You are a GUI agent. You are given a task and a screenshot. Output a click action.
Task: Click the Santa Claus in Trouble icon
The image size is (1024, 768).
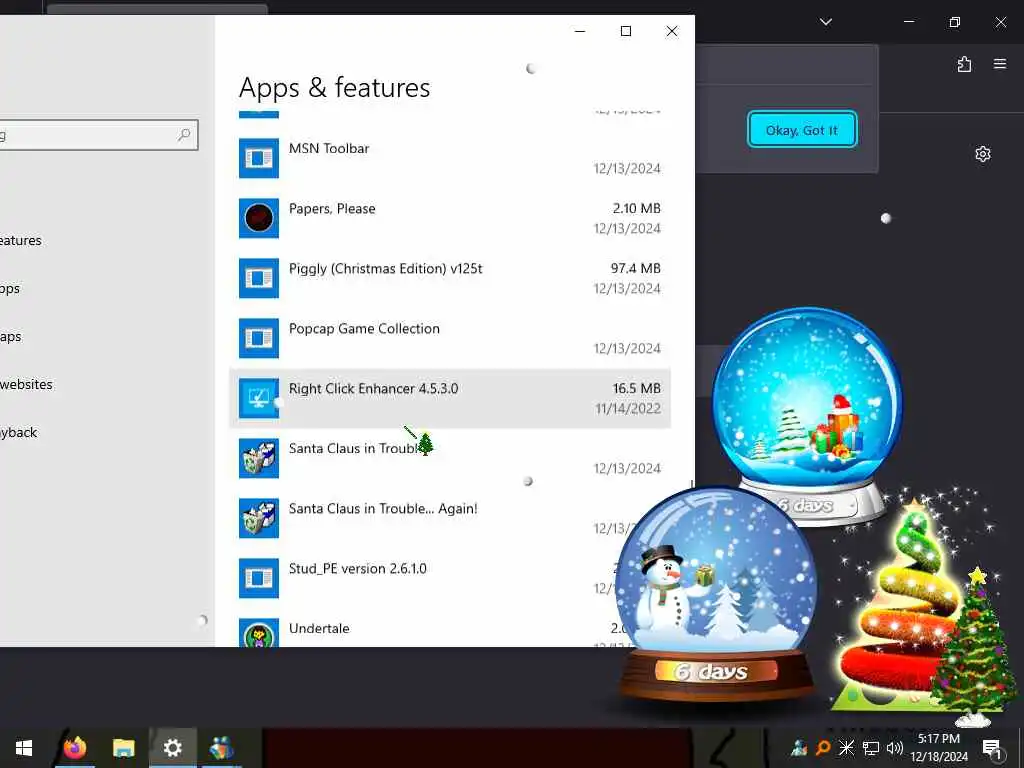click(x=259, y=458)
